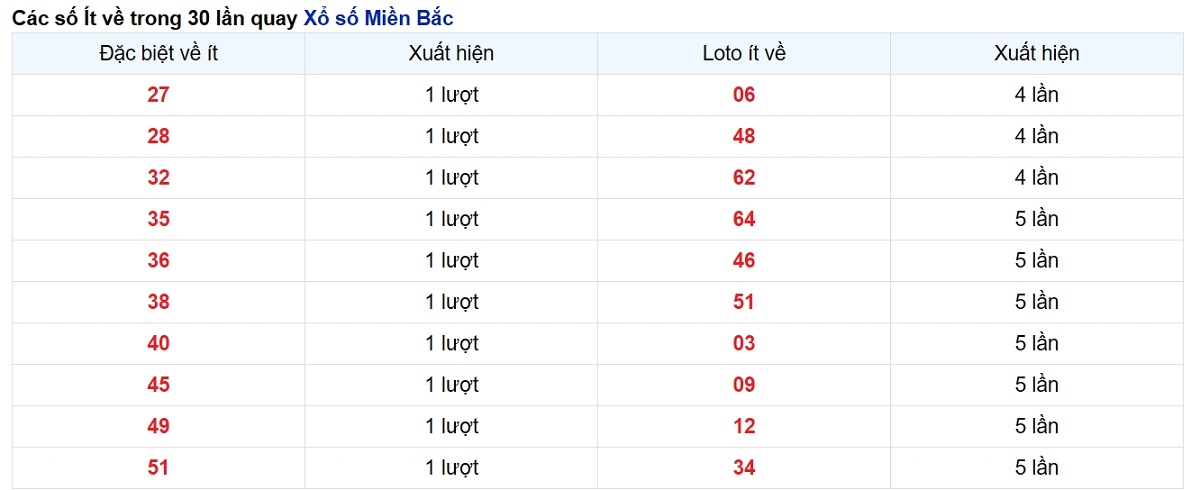
Task: Click loto number 48
Action: (744, 136)
